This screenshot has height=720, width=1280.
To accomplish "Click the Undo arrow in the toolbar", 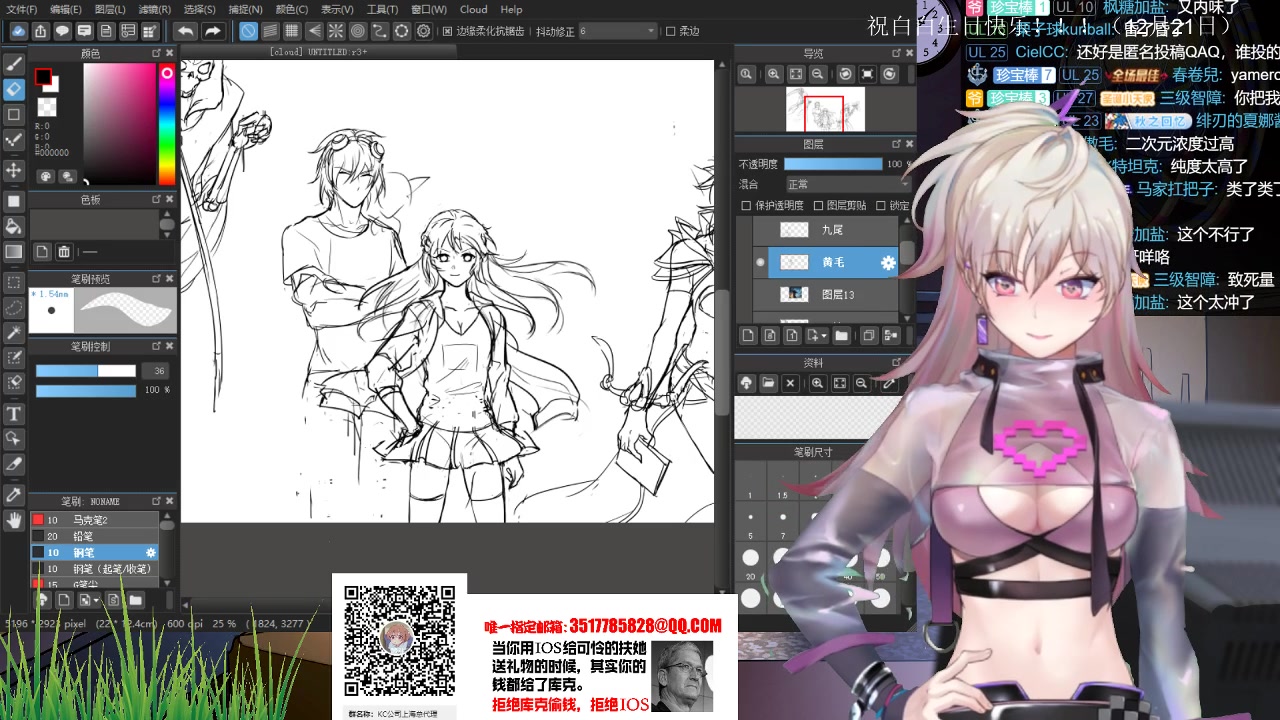I will pyautogui.click(x=185, y=31).
